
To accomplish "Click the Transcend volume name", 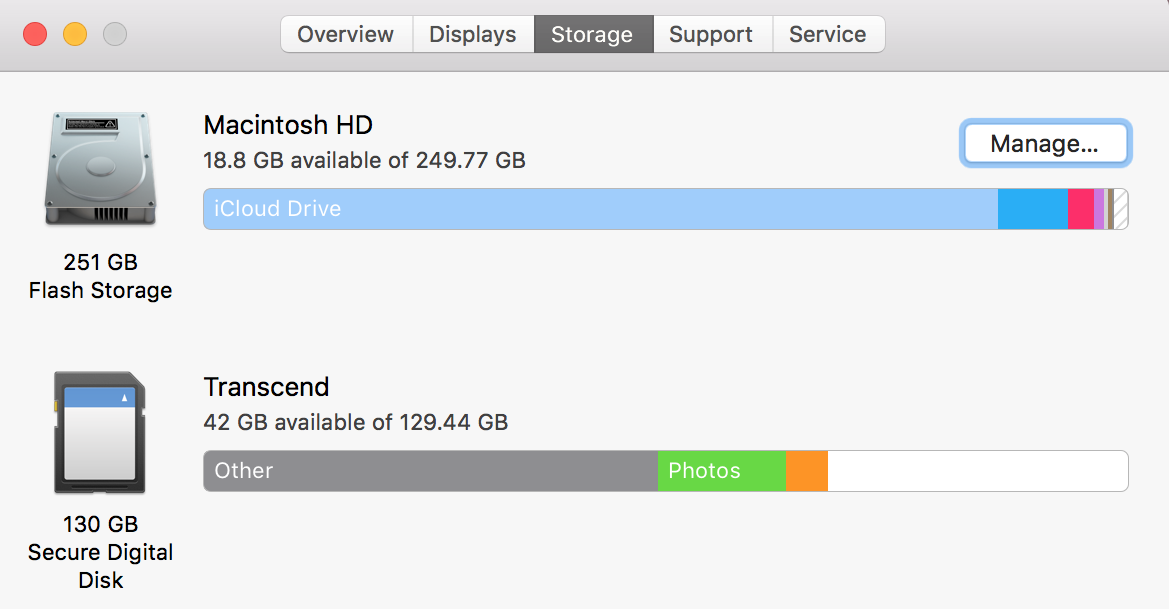I will click(x=266, y=387).
